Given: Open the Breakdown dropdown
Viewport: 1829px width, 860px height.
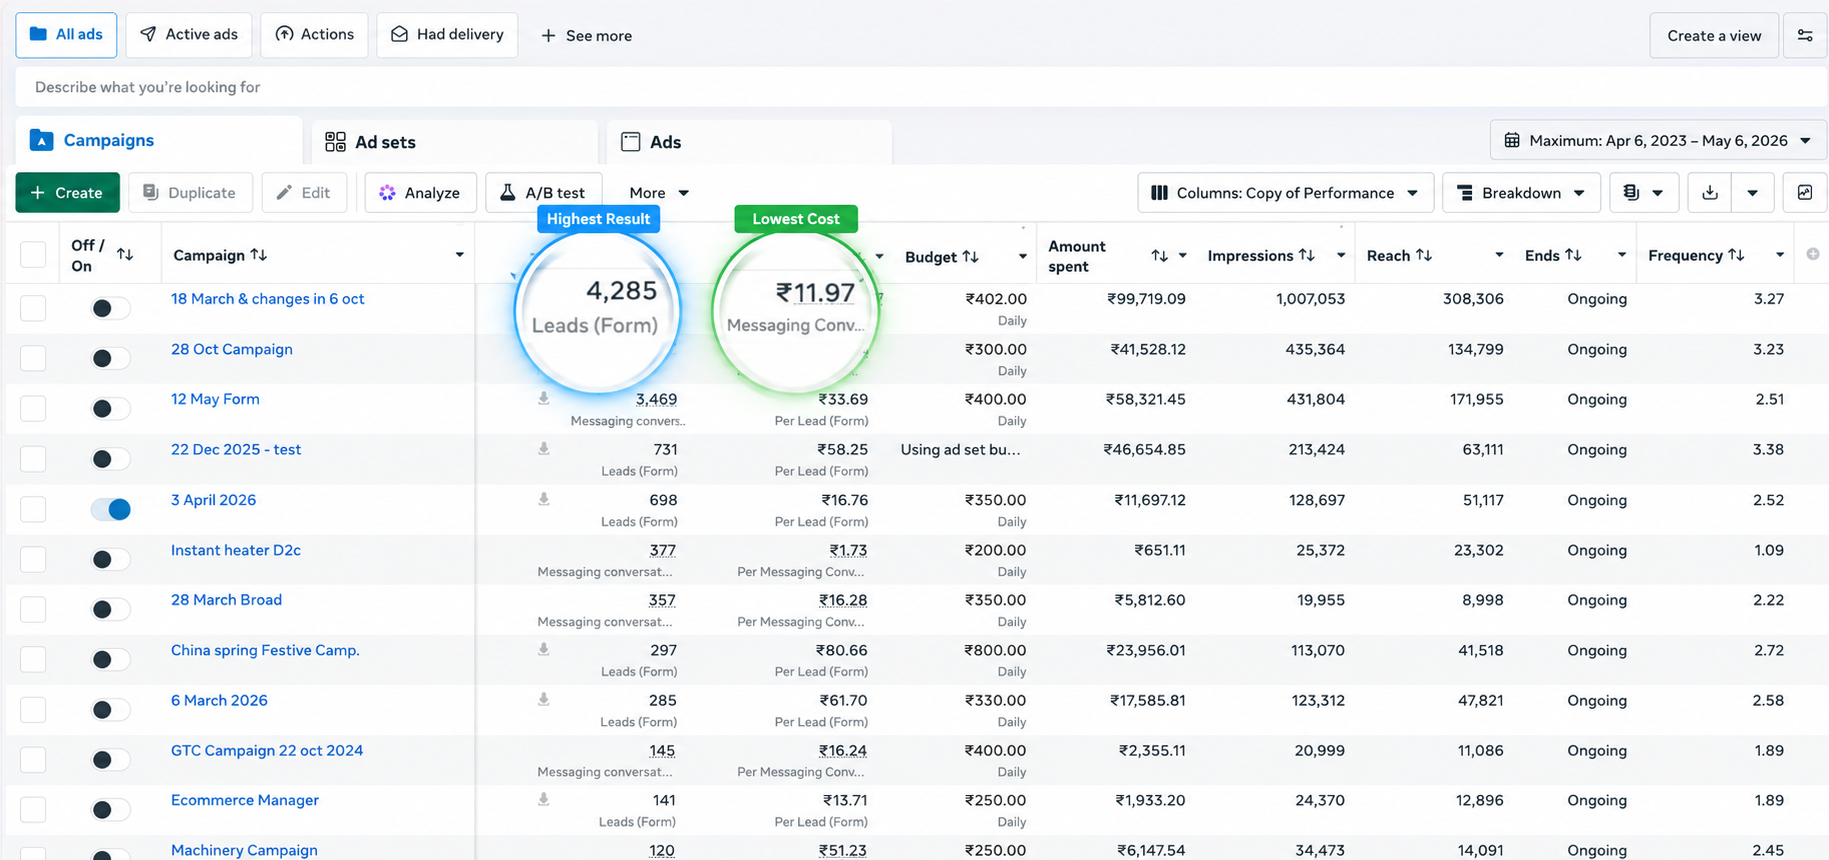Looking at the screenshot, I should [x=1521, y=193].
